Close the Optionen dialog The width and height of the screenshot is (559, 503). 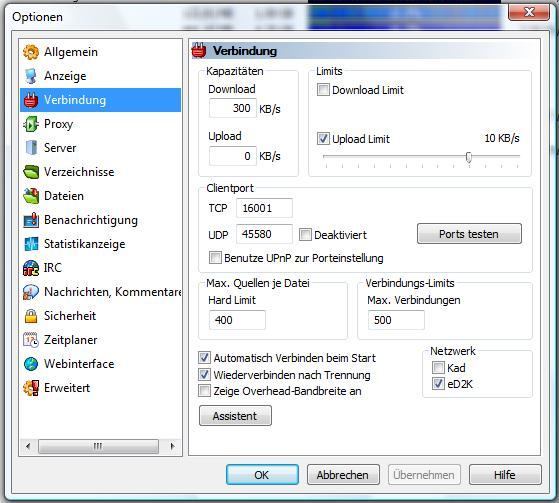[x=529, y=12]
